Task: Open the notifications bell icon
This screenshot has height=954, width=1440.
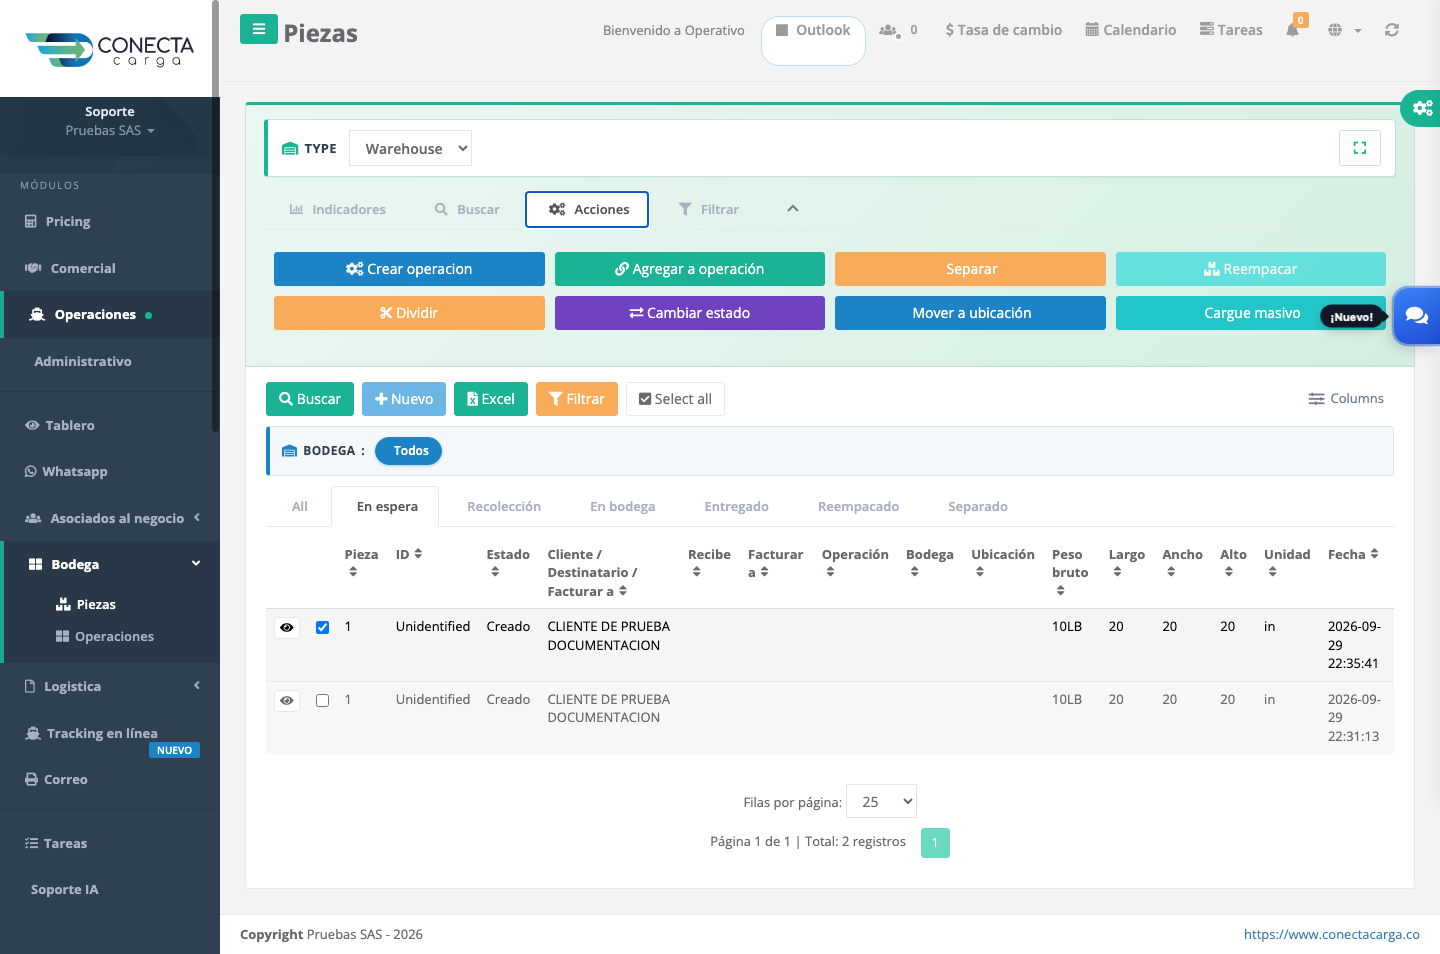Action: coord(1292,30)
